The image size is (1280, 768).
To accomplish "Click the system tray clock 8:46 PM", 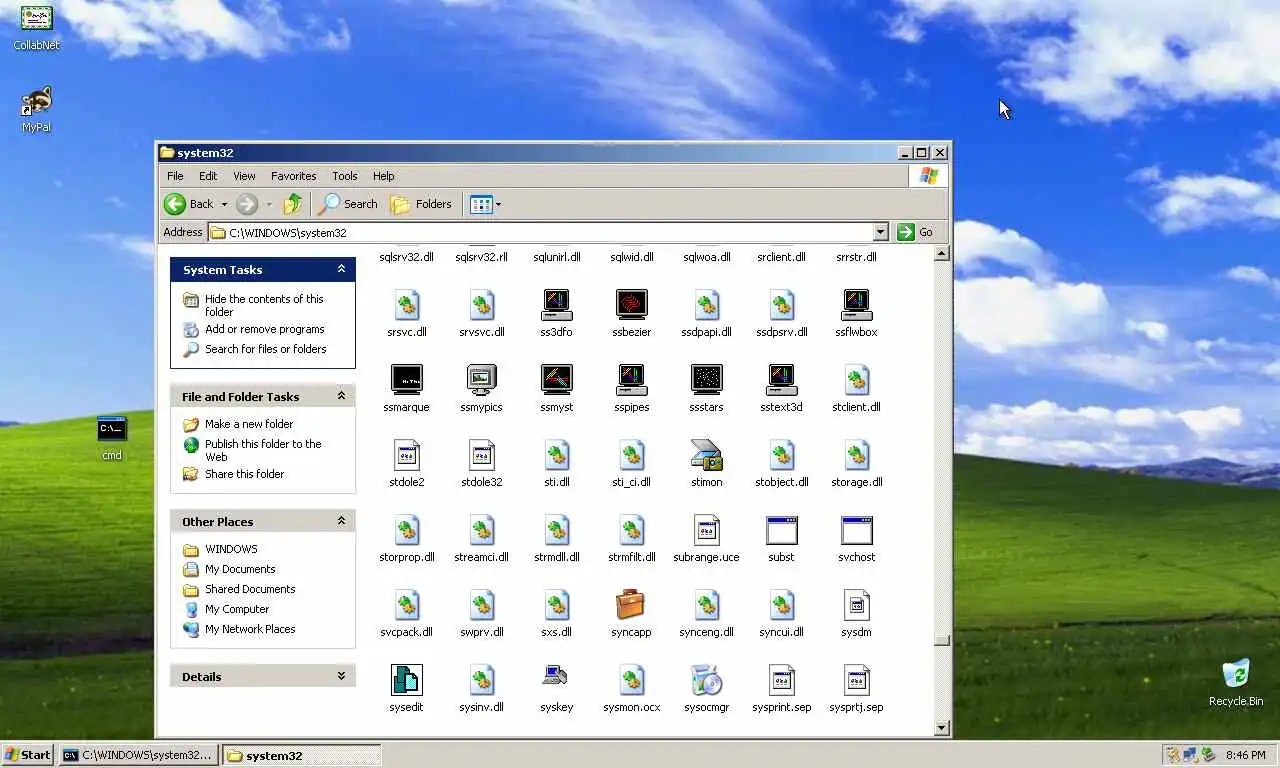I will pos(1245,755).
